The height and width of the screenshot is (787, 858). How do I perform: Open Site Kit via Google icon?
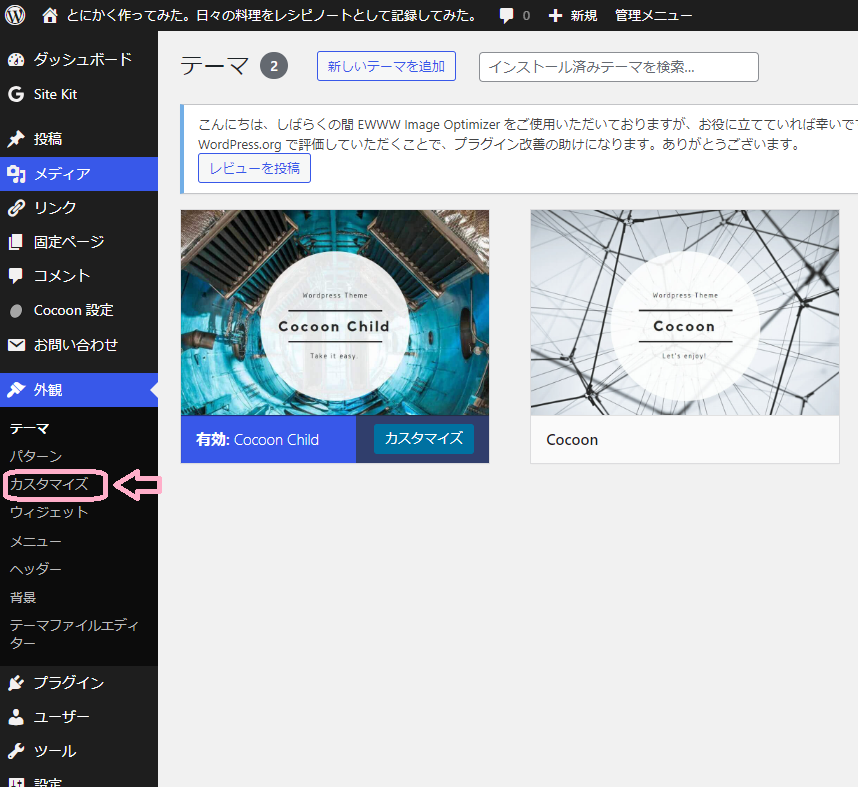tap(16, 95)
